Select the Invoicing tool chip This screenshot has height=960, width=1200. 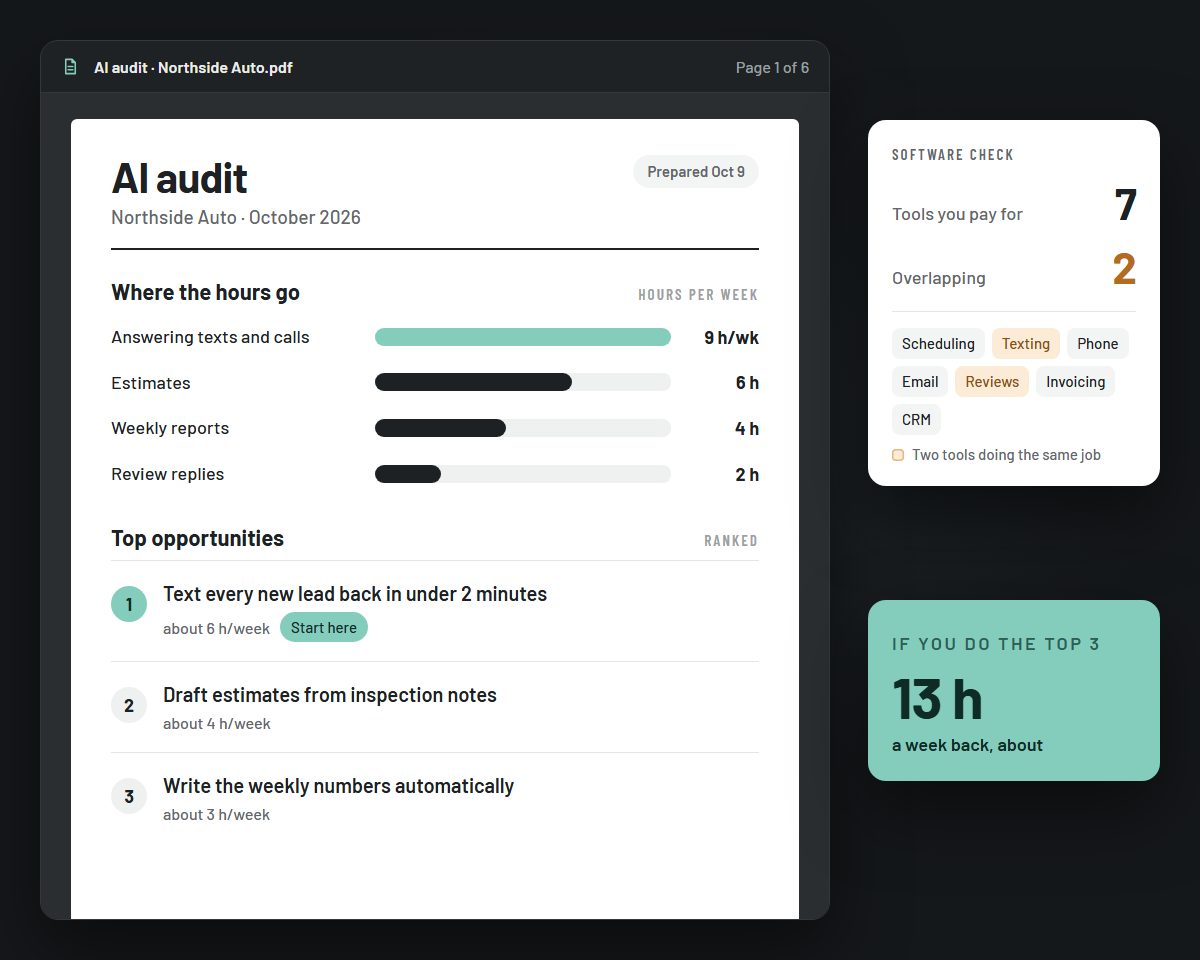(1075, 382)
